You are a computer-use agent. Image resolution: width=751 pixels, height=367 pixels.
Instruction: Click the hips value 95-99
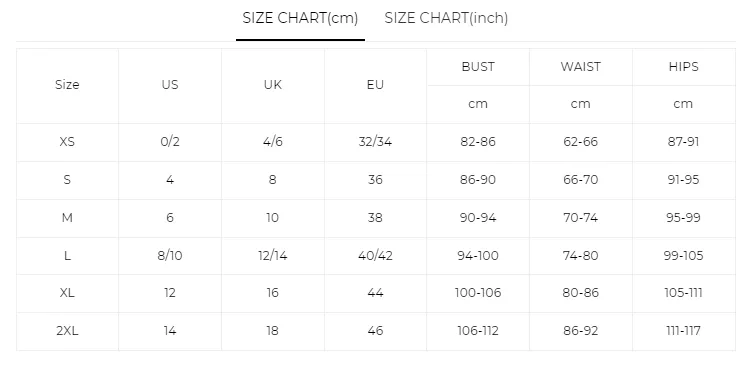click(683, 218)
